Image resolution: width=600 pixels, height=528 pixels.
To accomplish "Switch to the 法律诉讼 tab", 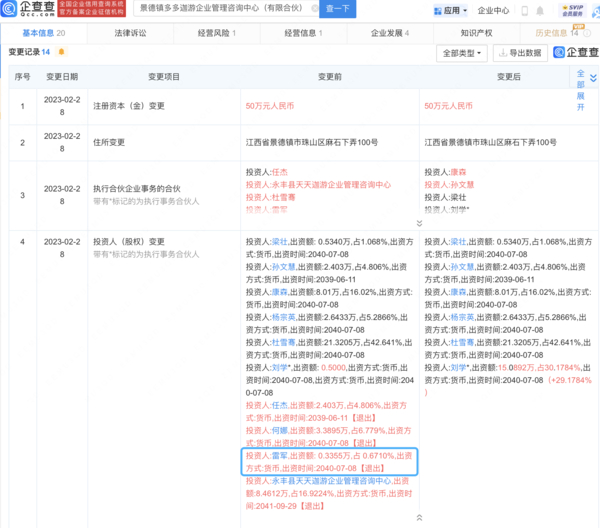I will [x=130, y=33].
